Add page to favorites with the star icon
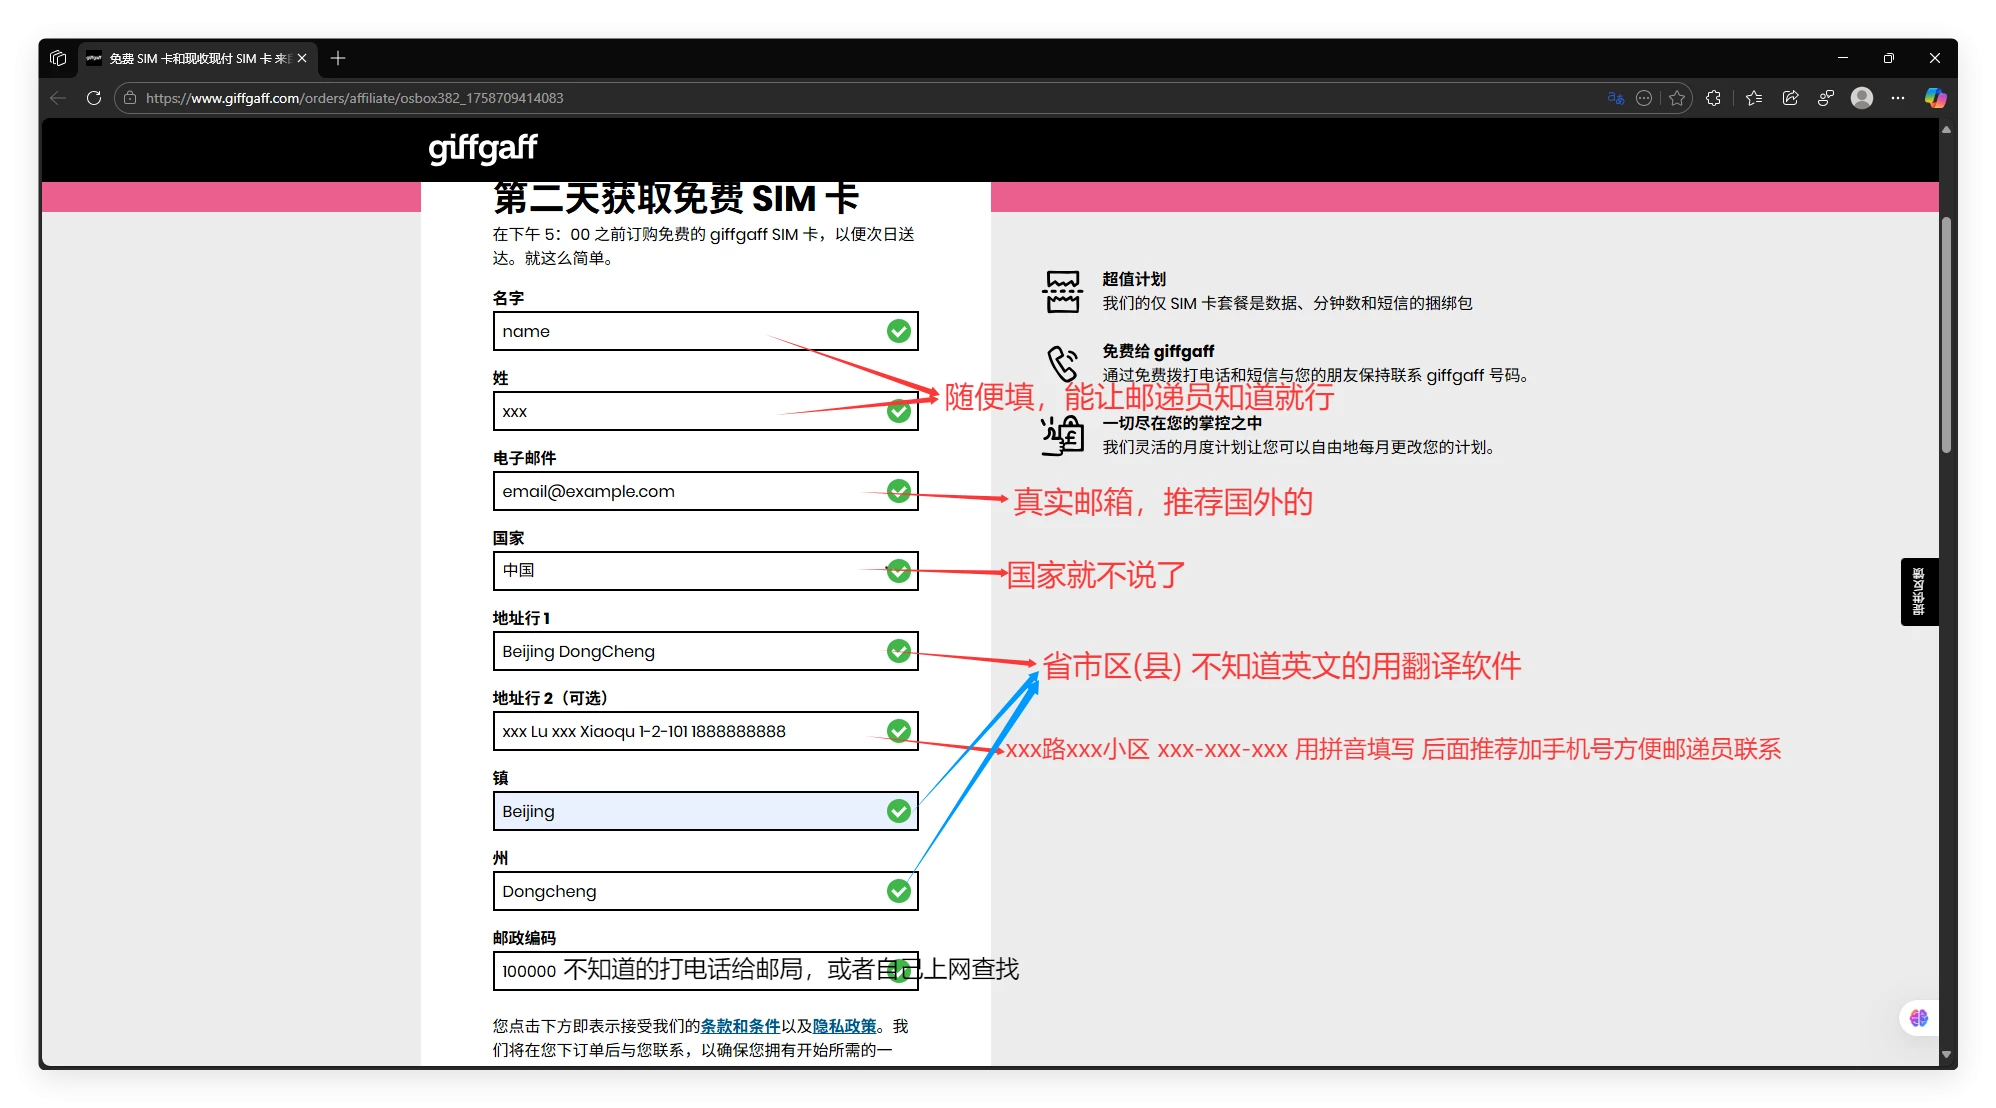 tap(1677, 98)
